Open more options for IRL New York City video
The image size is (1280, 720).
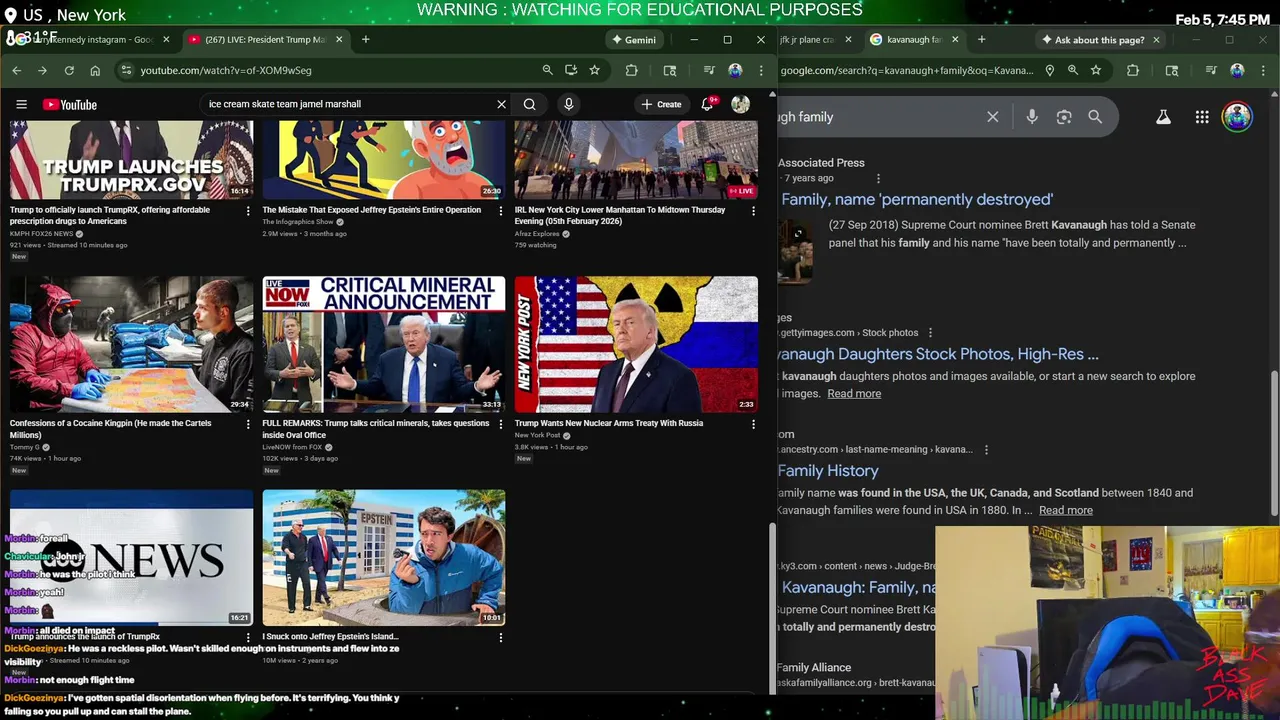tap(753, 211)
